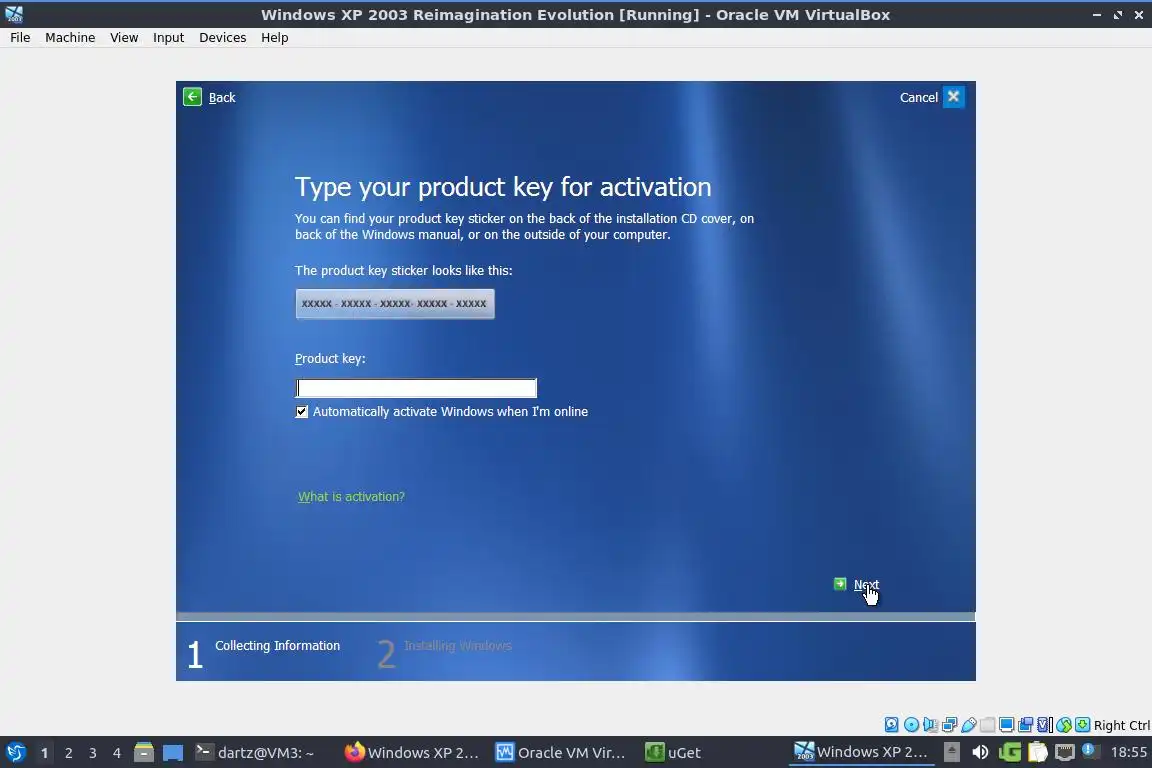Click VirtualBox CPU virtualization indicator
The image size is (1152, 768).
pyautogui.click(x=1045, y=725)
